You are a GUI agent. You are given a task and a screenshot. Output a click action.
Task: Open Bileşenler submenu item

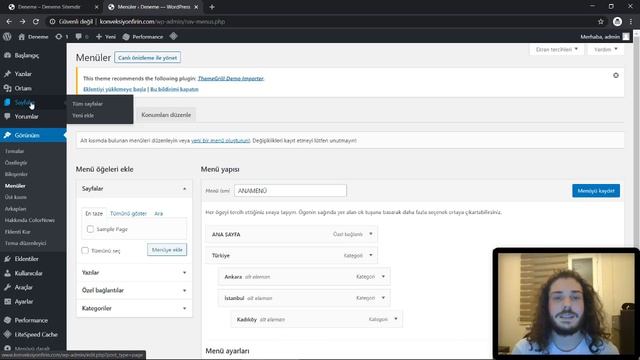coord(16,174)
